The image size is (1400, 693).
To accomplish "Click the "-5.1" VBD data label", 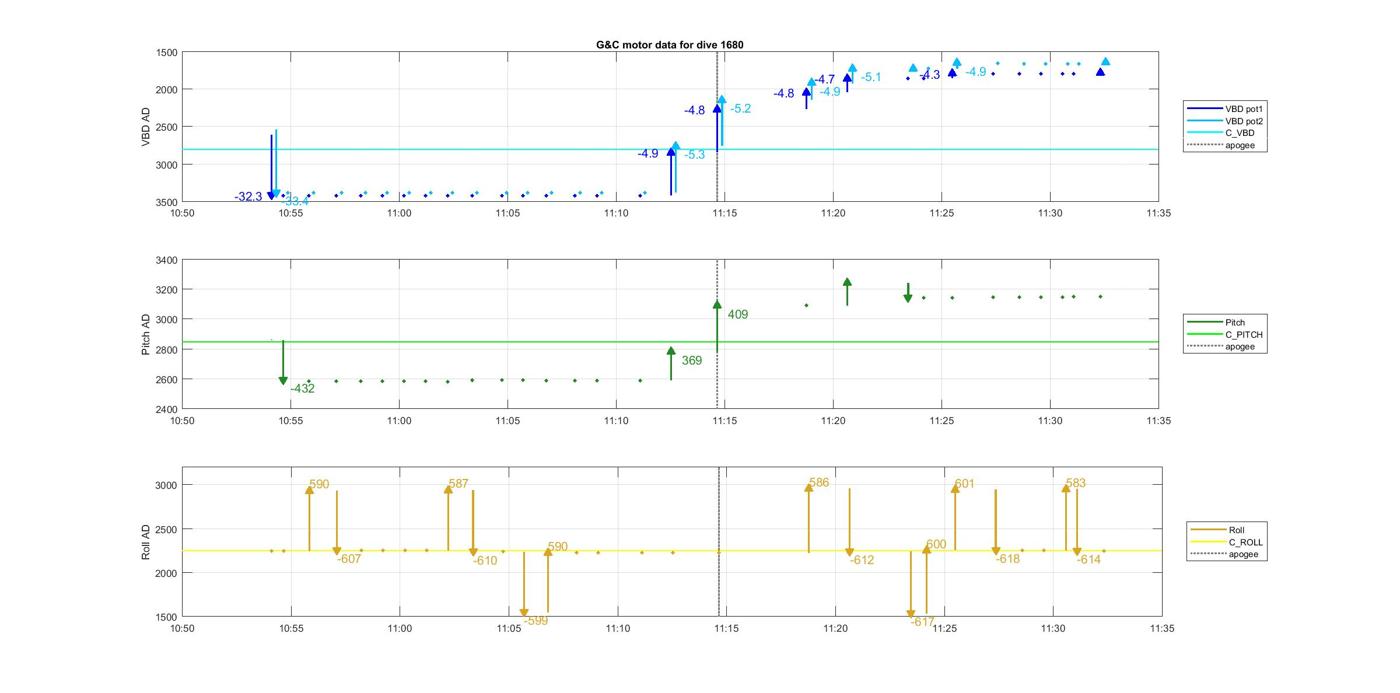I will (871, 78).
